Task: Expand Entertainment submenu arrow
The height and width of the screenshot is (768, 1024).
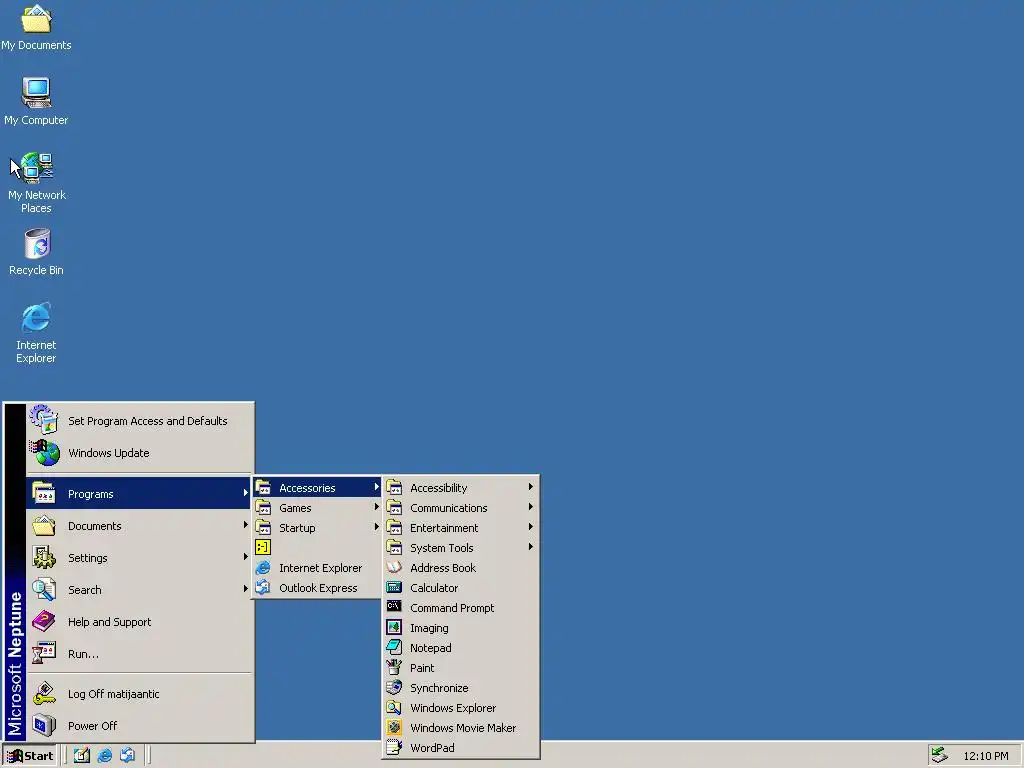Action: click(x=531, y=527)
